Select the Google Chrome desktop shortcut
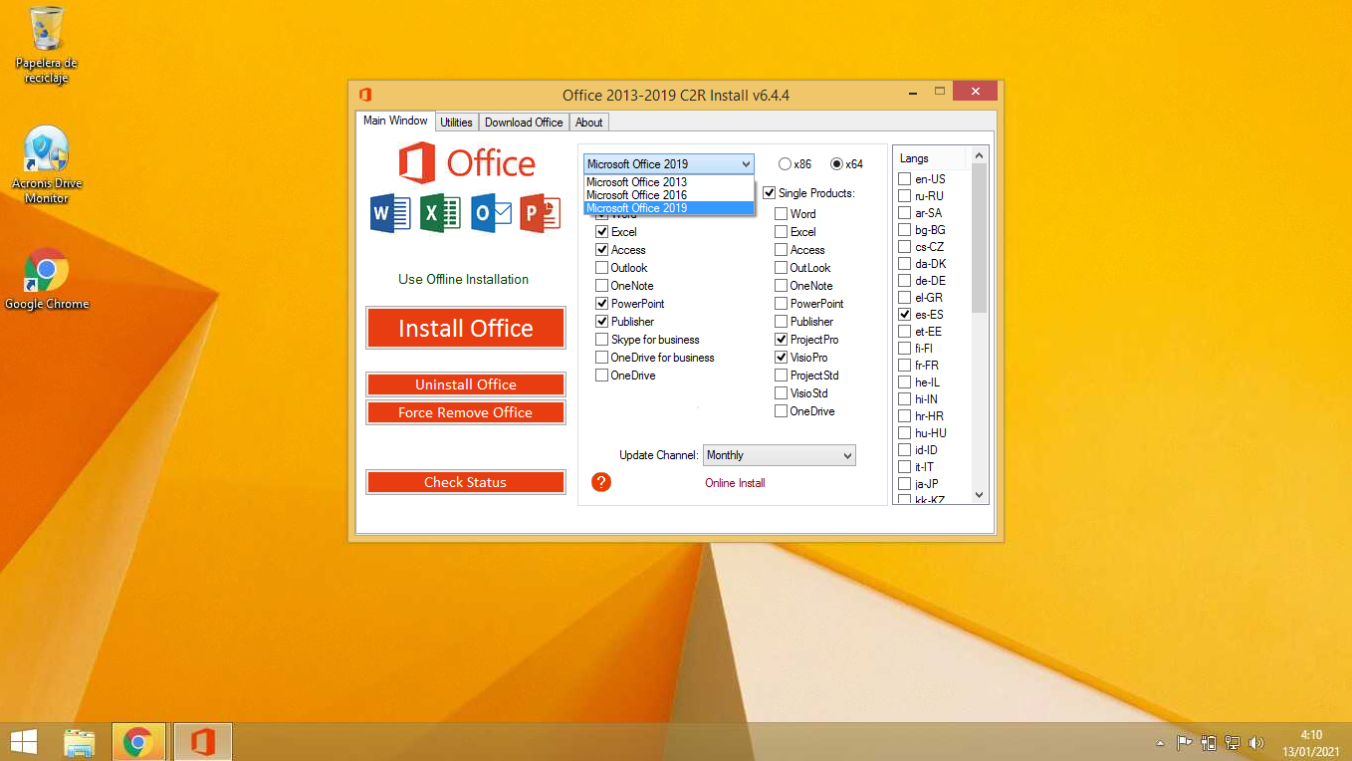The height and width of the screenshot is (761, 1352). coord(46,279)
